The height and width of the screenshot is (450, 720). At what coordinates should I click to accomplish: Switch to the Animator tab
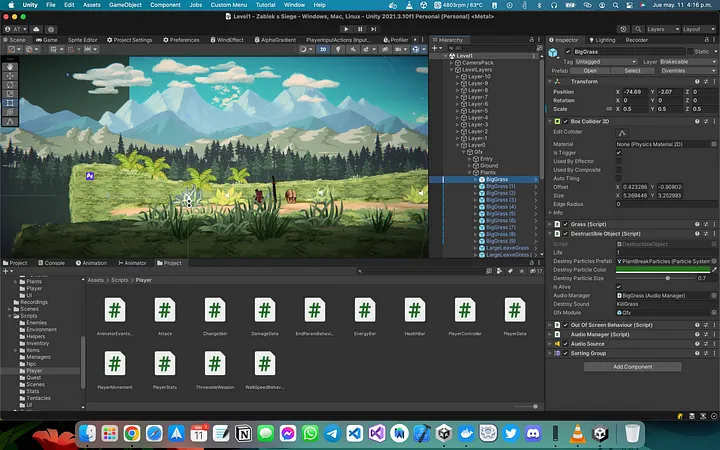(132, 263)
